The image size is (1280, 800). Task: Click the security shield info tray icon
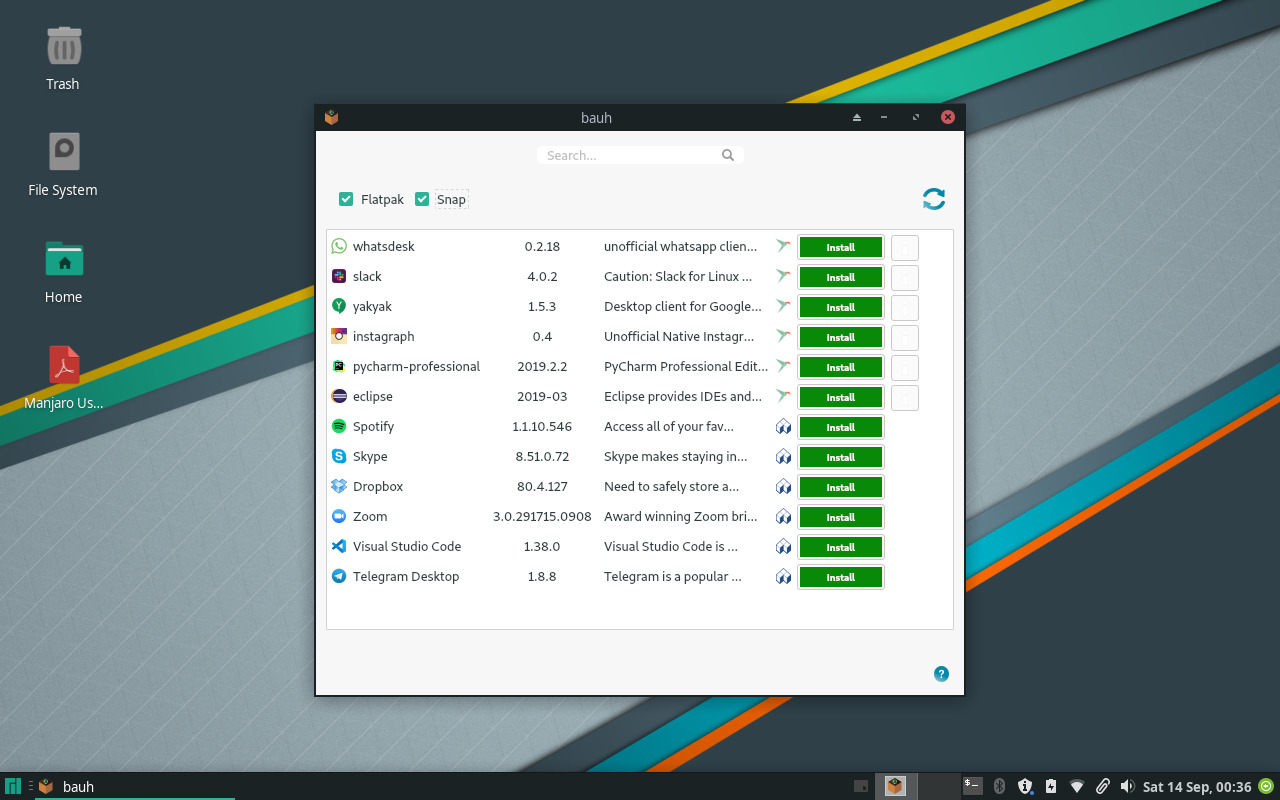click(x=1024, y=786)
